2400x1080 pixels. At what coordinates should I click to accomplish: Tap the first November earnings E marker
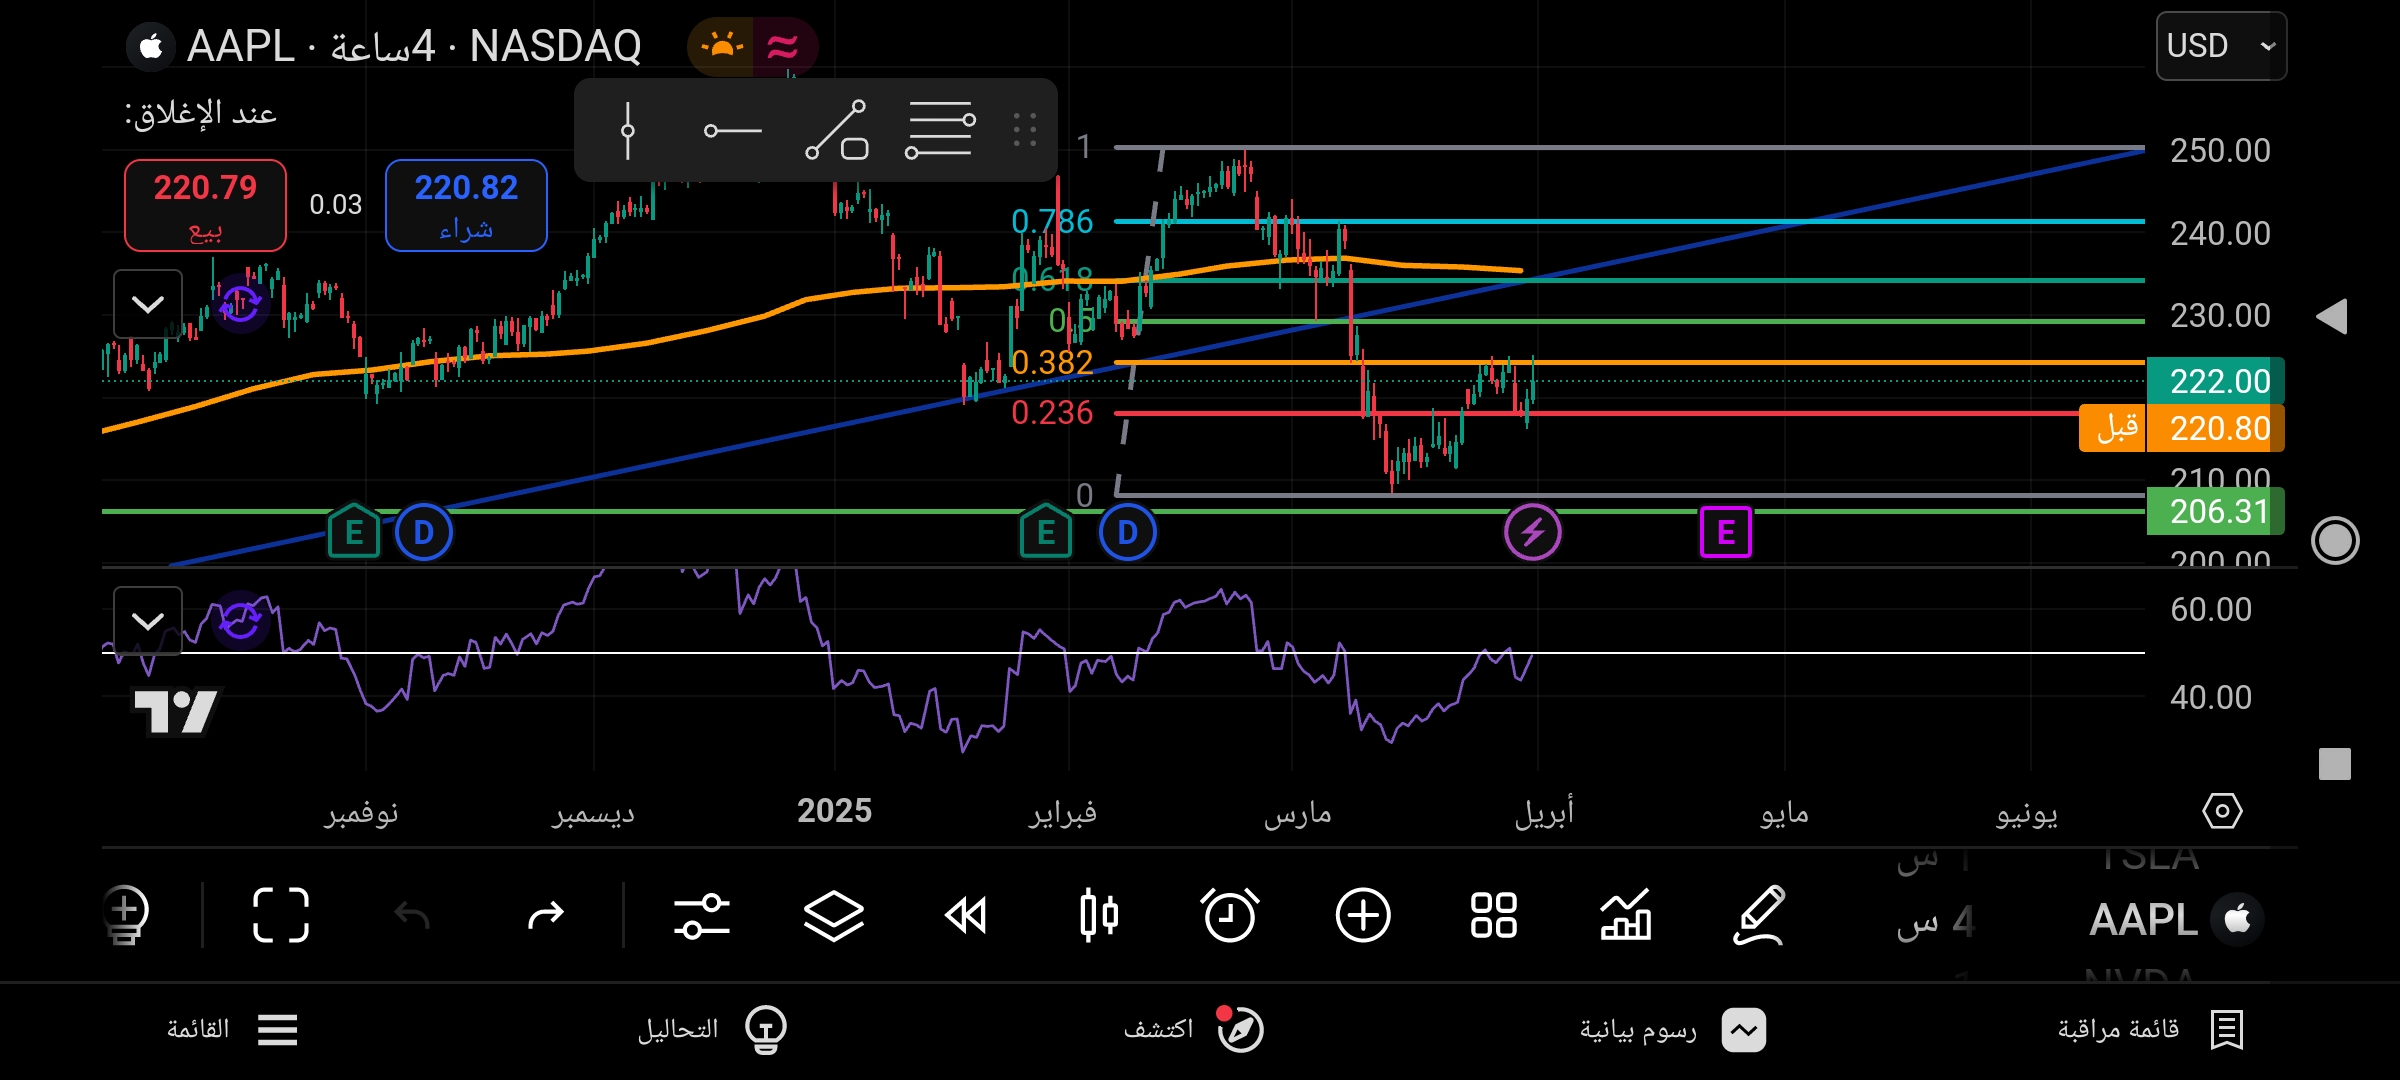pos(354,532)
